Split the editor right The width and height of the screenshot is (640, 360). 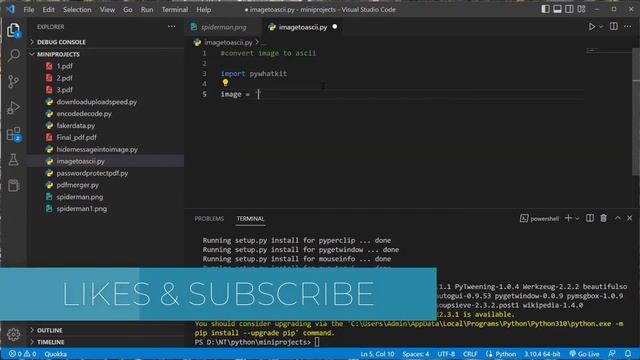(x=613, y=27)
